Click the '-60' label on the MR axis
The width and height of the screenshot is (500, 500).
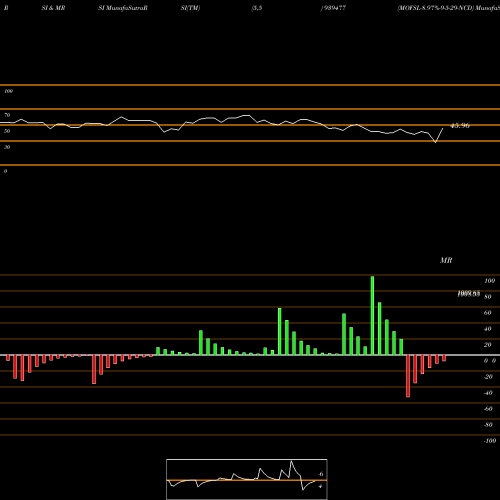coord(488,409)
